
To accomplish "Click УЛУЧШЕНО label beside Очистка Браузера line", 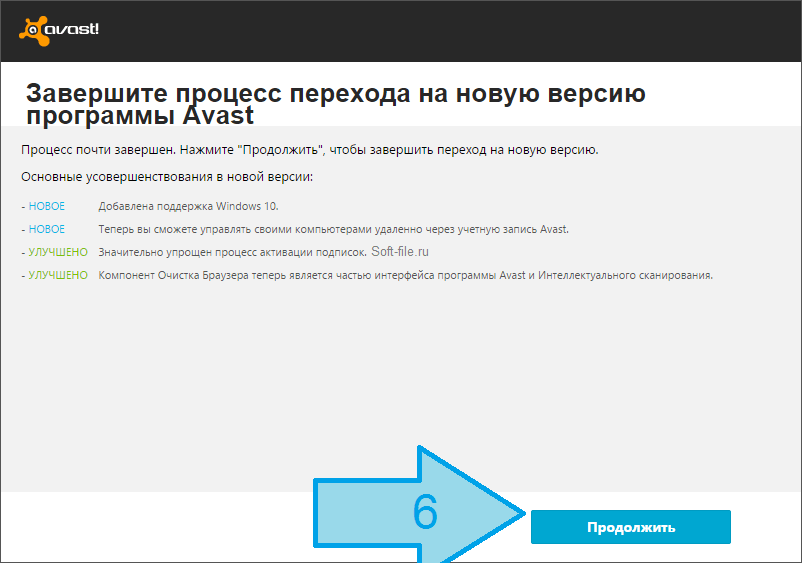I will (58, 275).
